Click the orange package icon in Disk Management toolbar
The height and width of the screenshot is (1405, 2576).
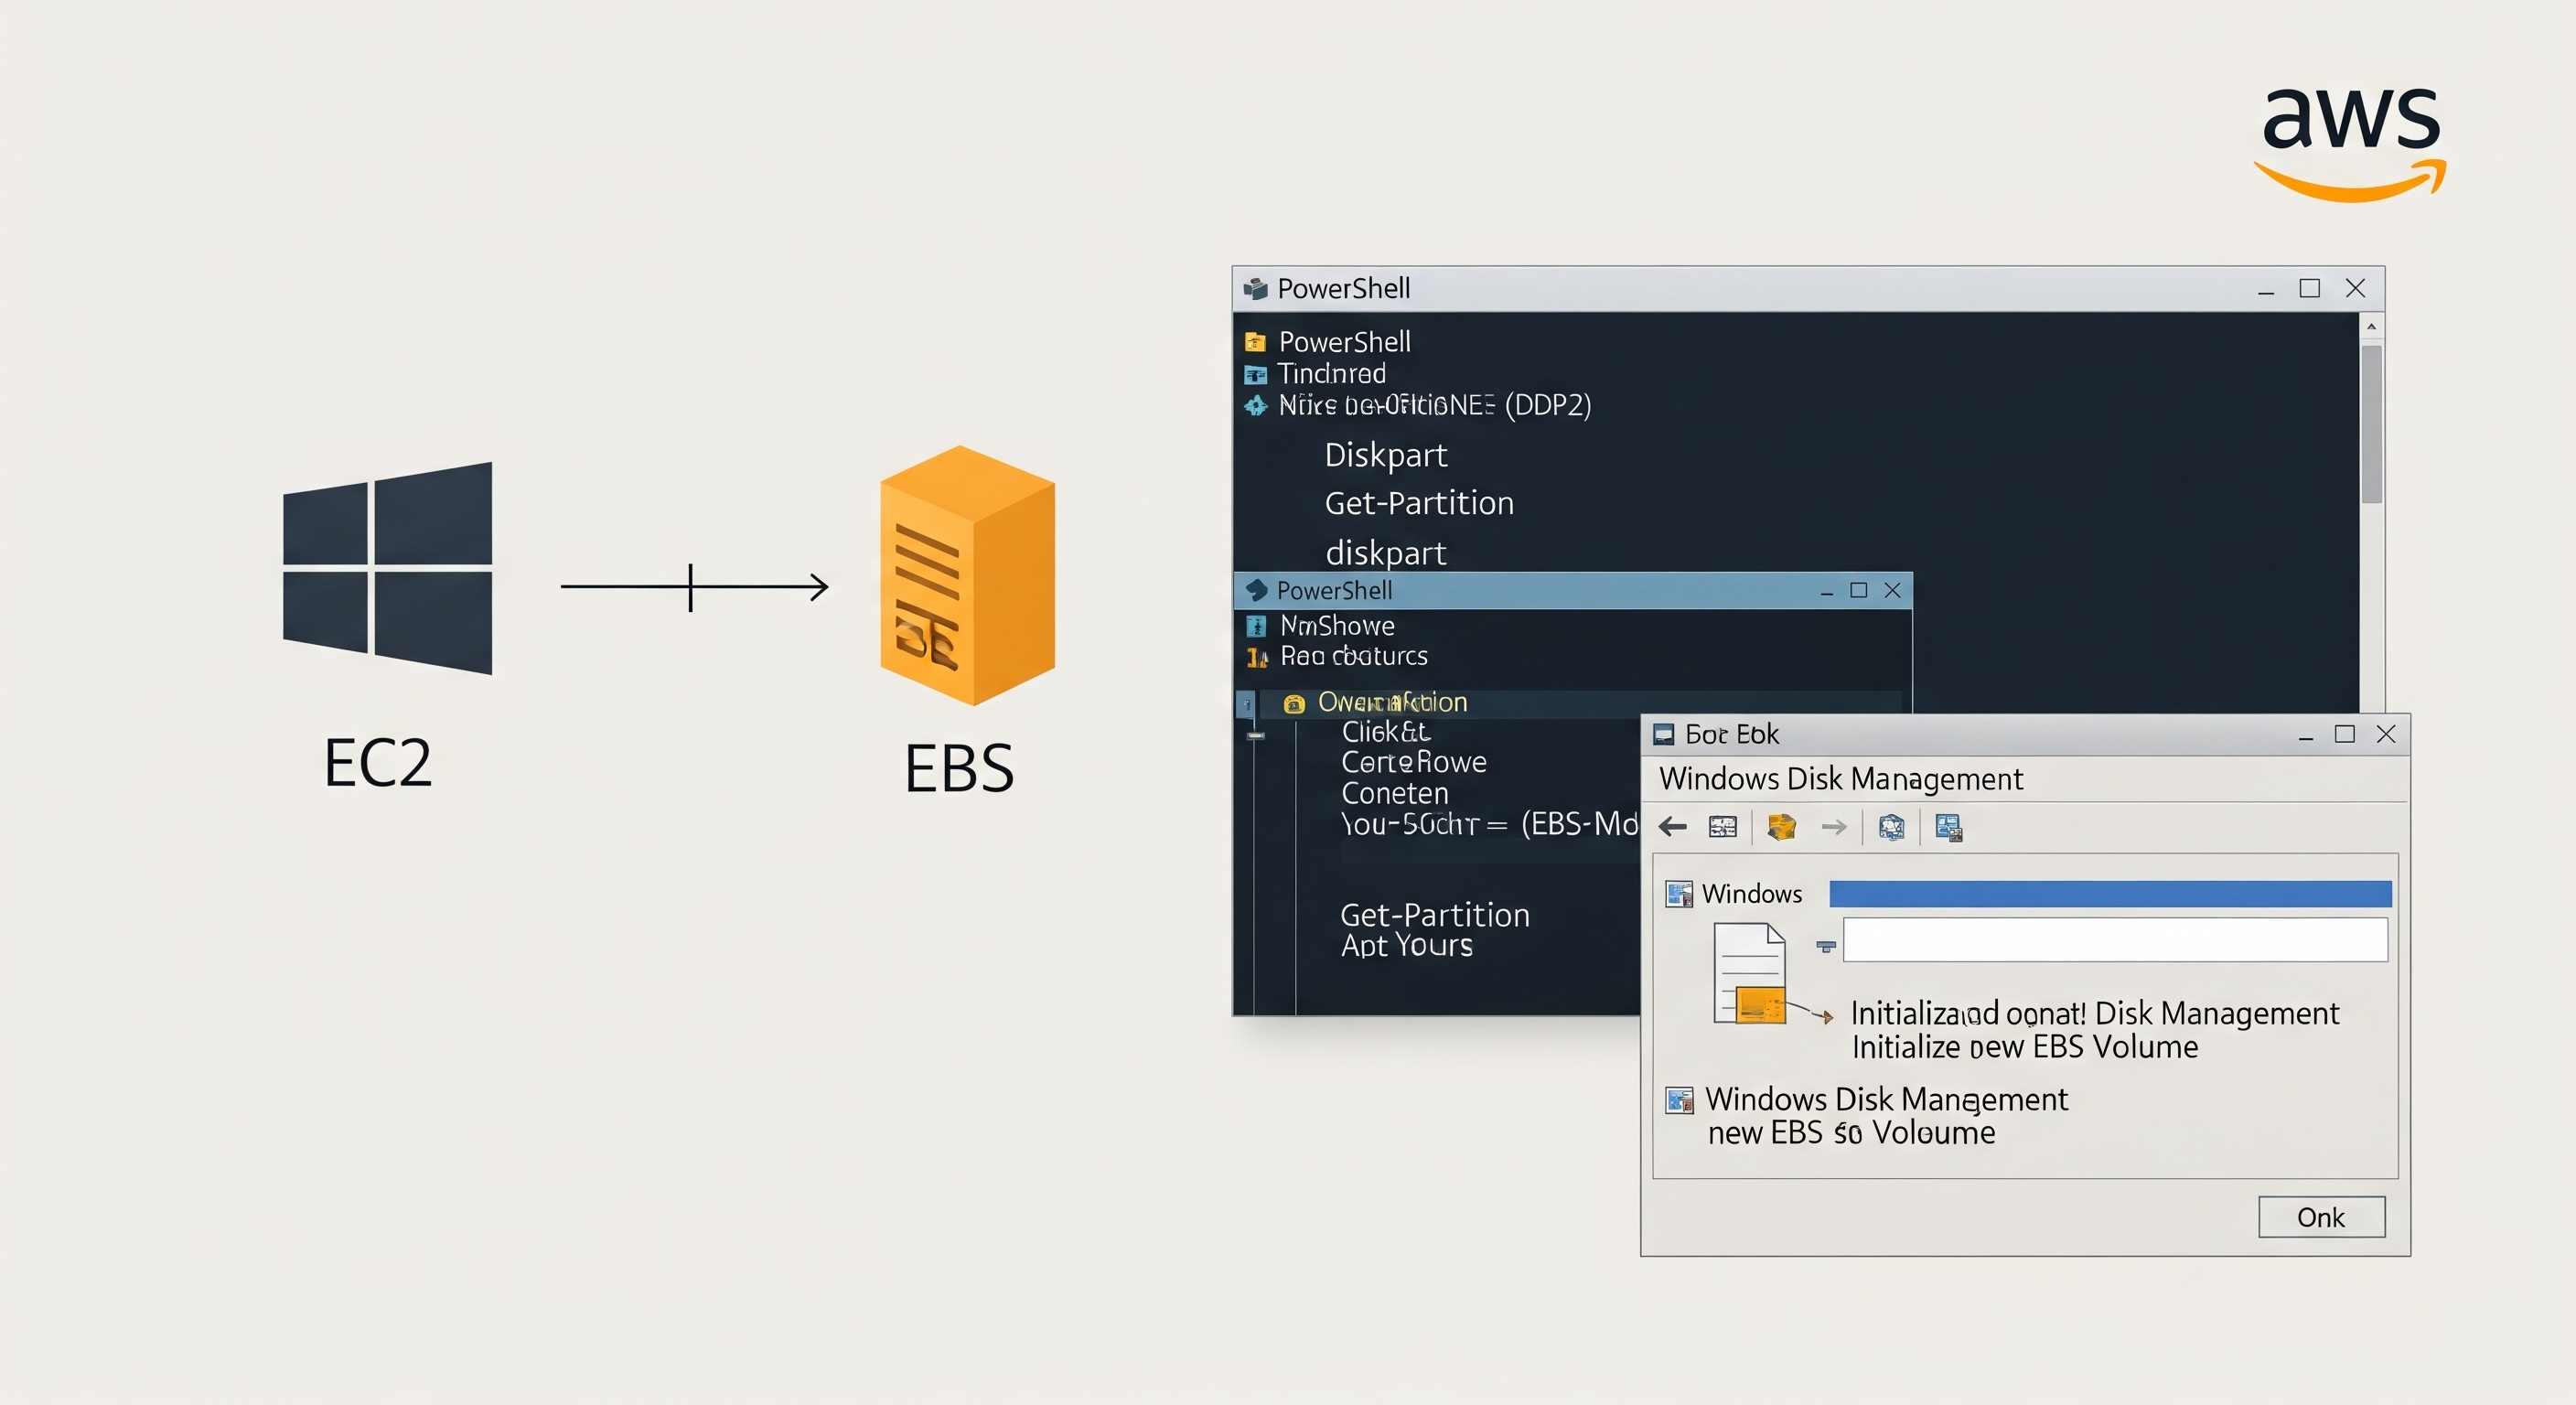pos(1781,826)
